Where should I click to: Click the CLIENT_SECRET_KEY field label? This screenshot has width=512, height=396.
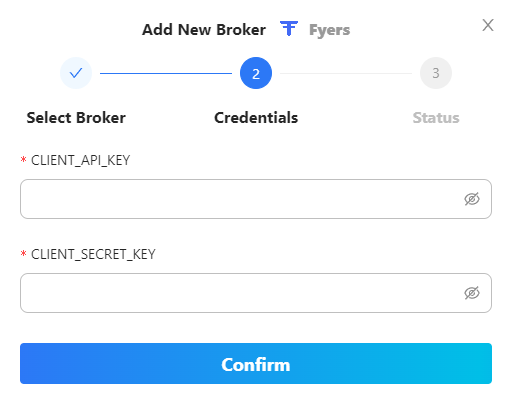(93, 254)
